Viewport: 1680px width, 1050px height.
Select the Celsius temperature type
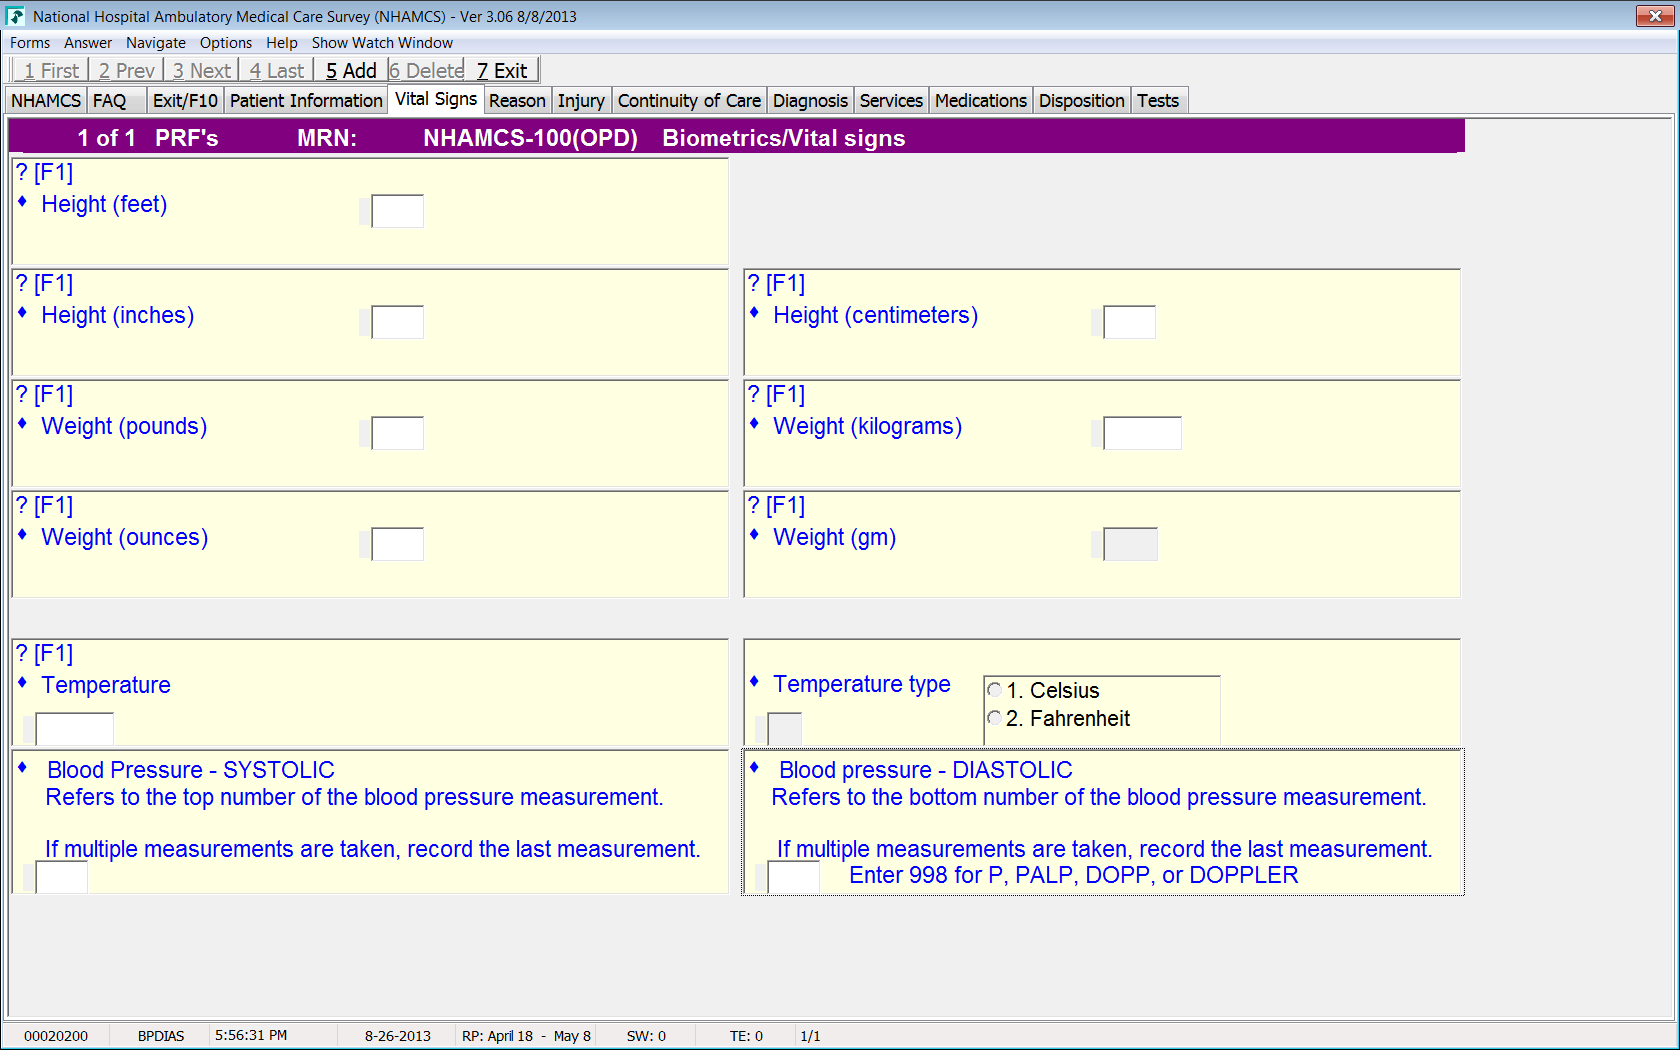(994, 690)
